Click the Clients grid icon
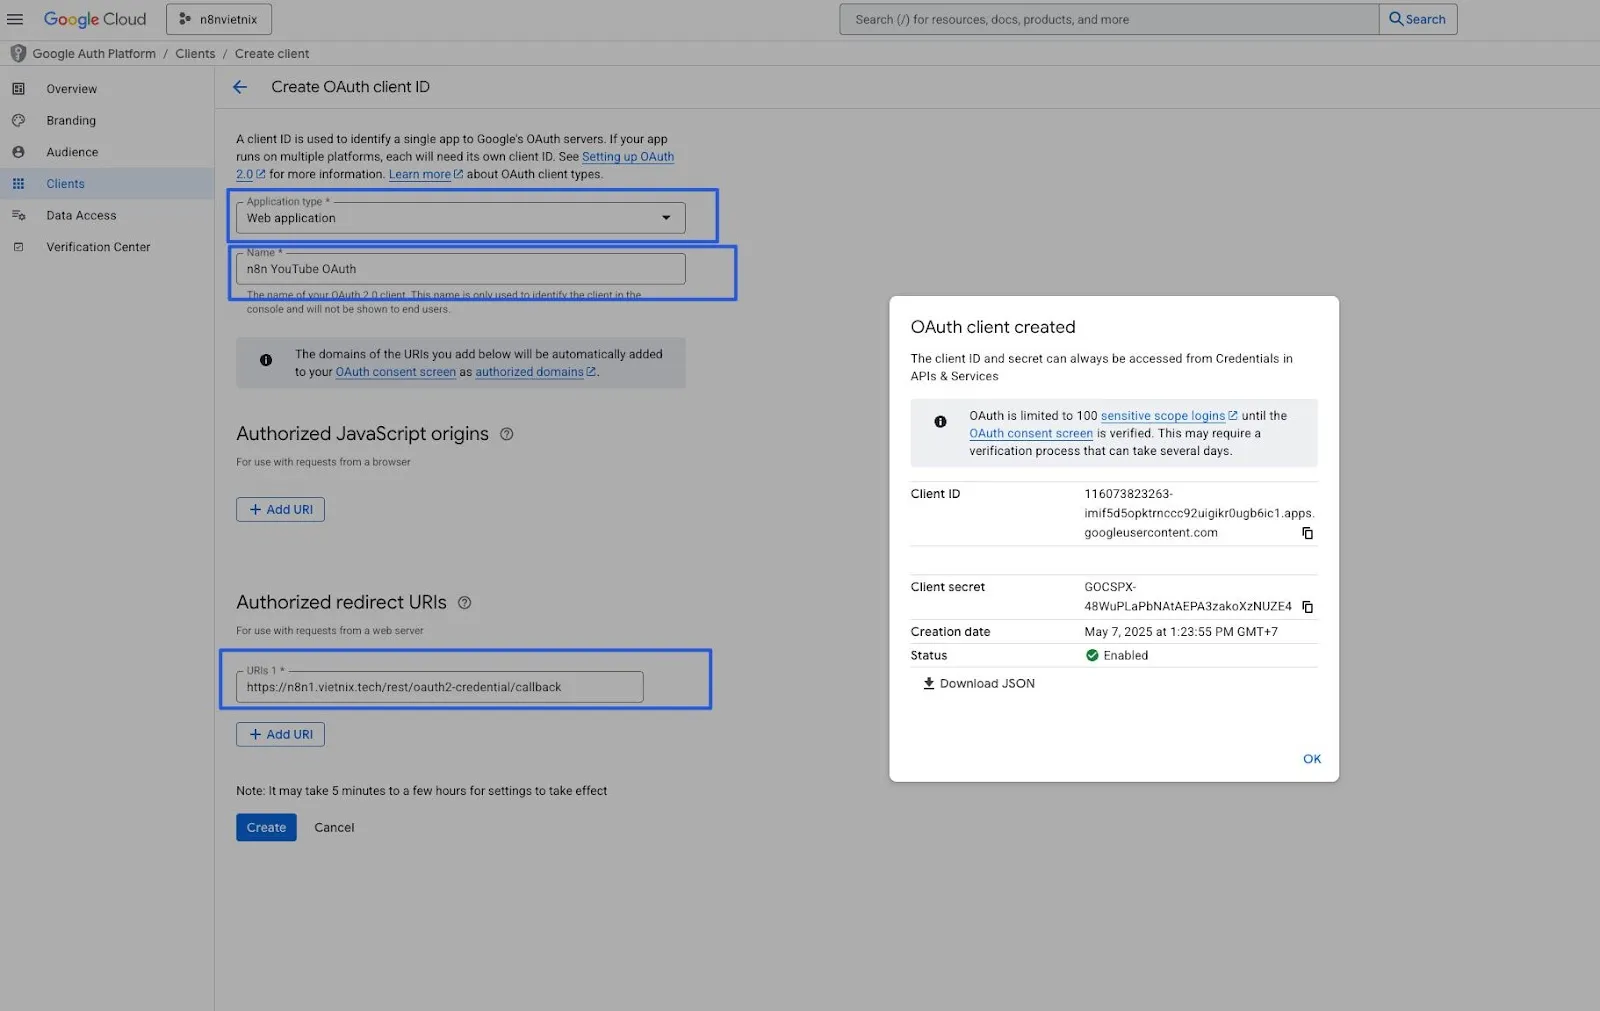The height and width of the screenshot is (1011, 1600). click(x=18, y=184)
